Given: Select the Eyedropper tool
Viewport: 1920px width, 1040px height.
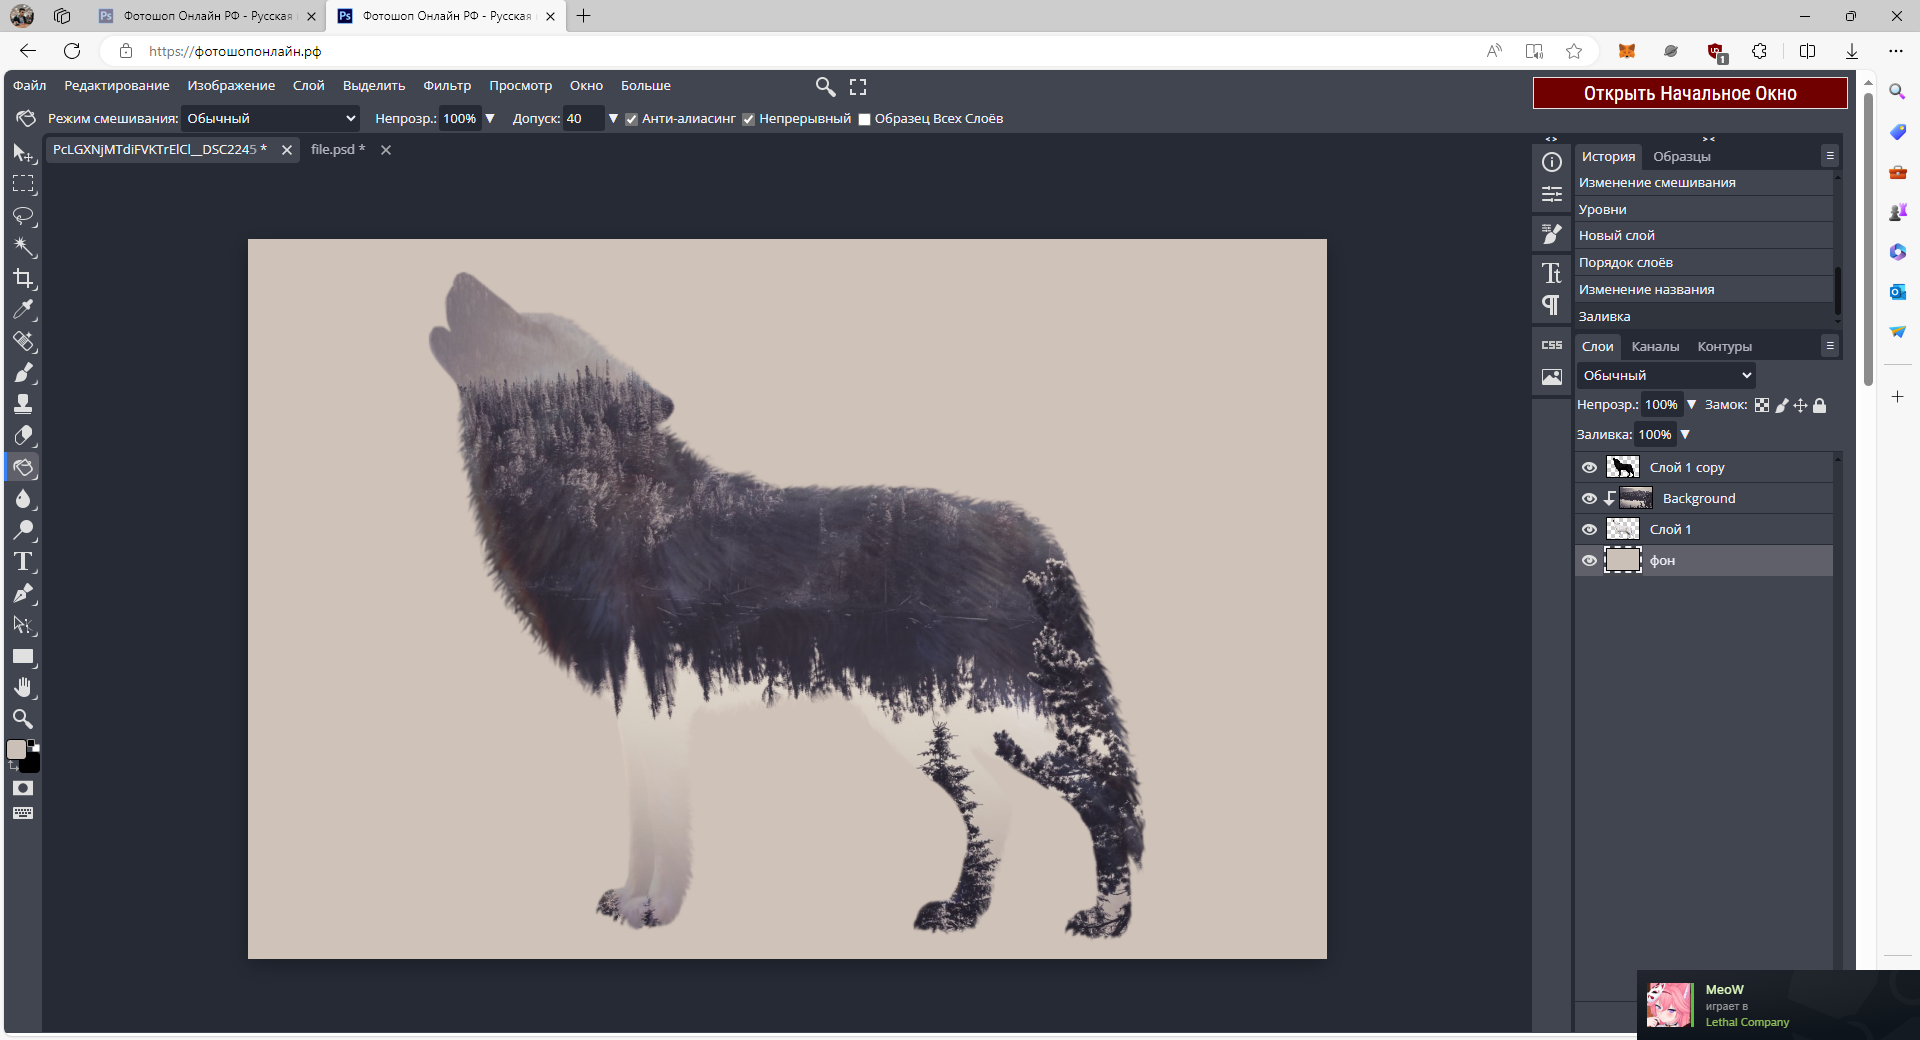Looking at the screenshot, I should pos(23,310).
